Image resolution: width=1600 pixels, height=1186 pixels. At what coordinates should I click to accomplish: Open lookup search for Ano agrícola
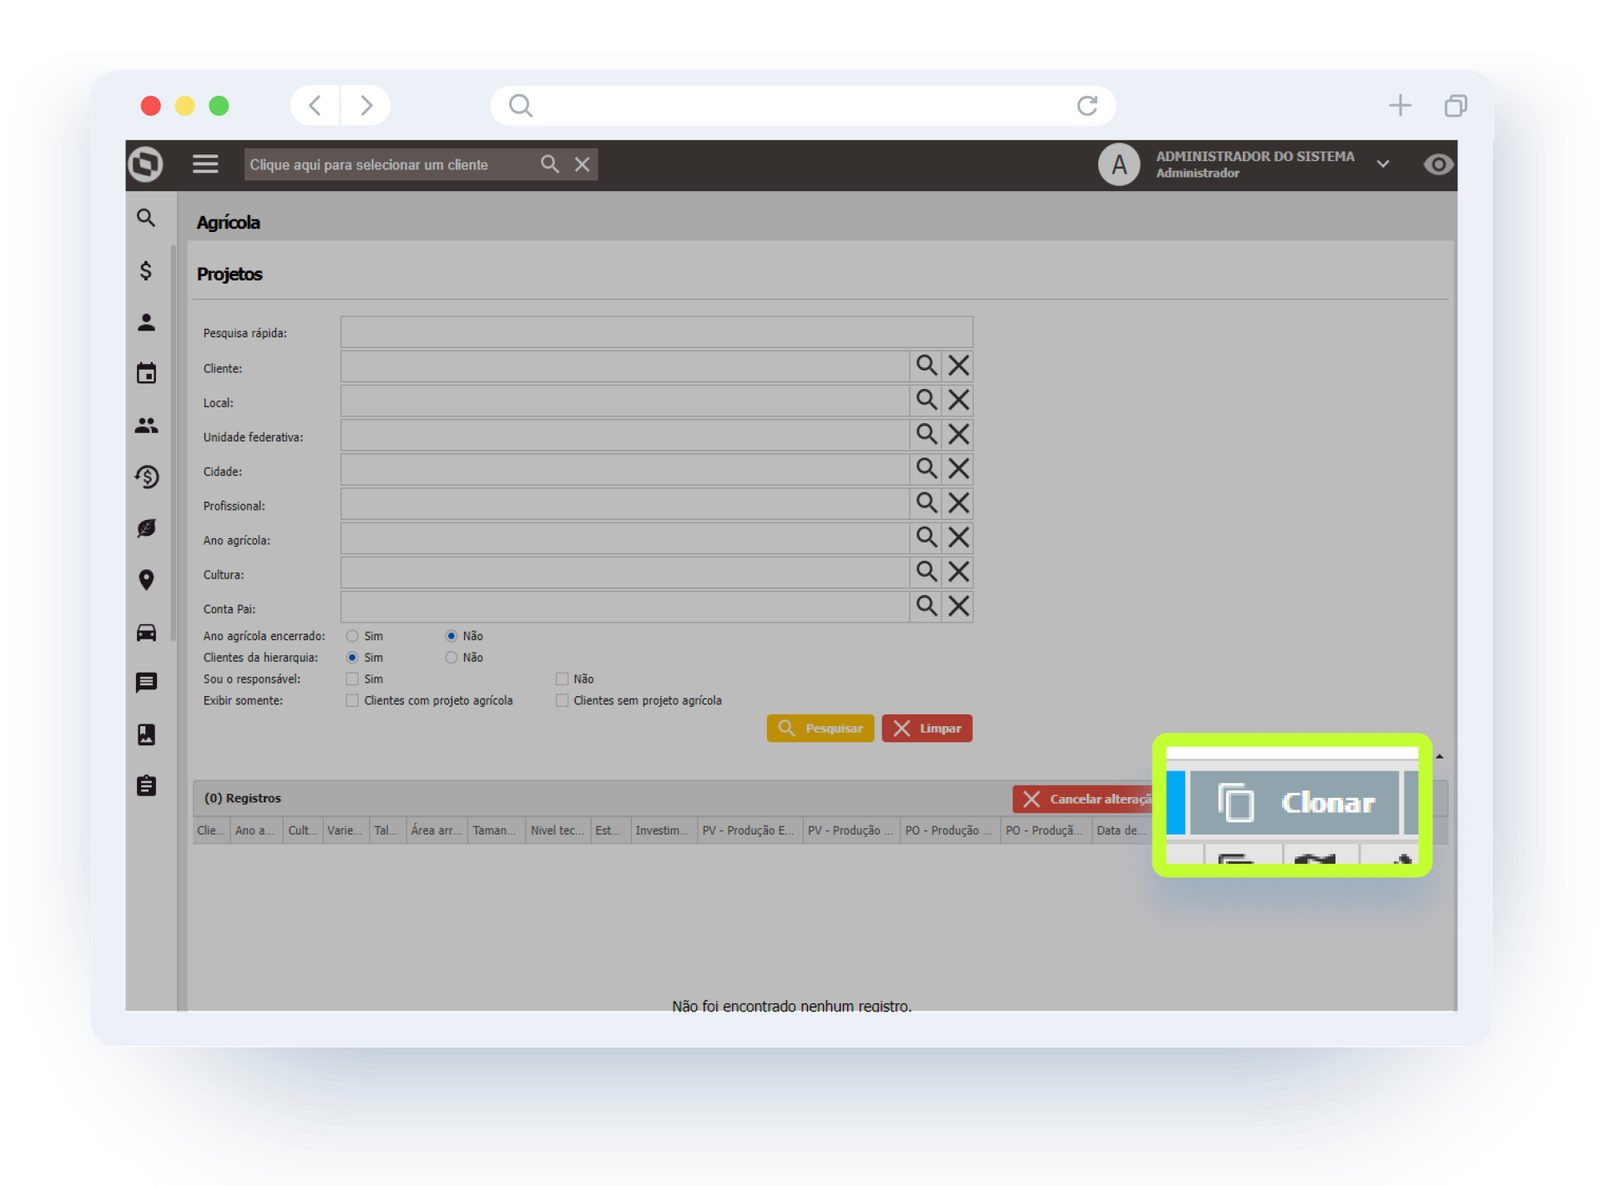[927, 537]
